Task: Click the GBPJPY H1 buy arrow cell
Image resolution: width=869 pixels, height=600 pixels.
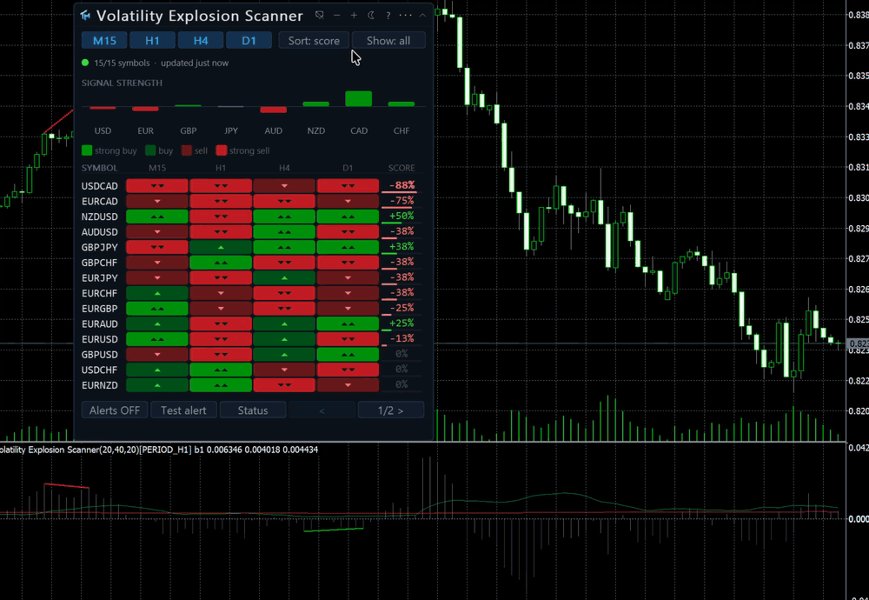Action: [x=221, y=247]
